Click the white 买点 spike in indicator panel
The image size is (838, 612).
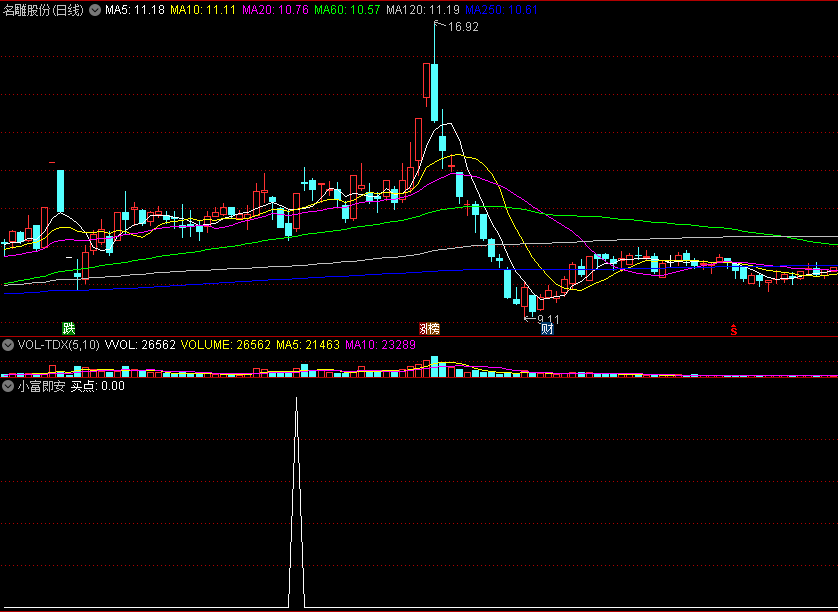coord(297,502)
